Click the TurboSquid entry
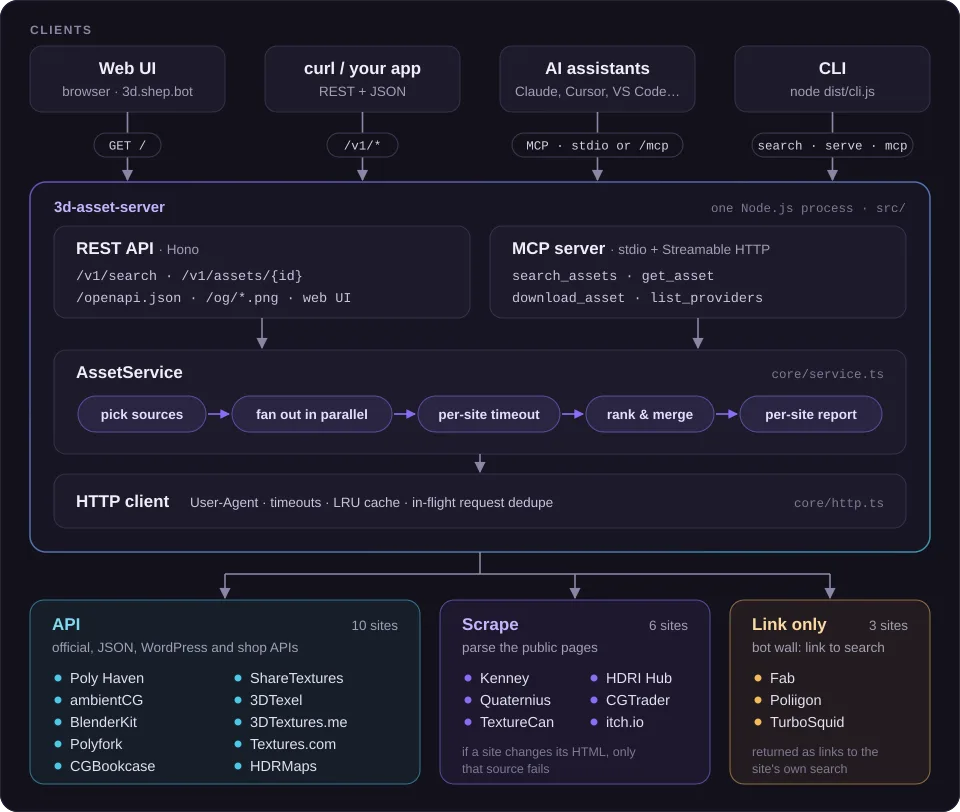 click(807, 722)
